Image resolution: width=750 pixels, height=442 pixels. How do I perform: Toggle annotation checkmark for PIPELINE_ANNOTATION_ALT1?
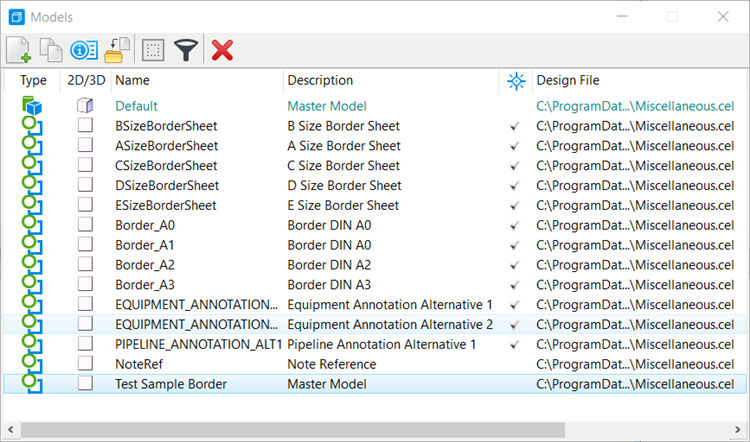pyautogui.click(x=515, y=344)
